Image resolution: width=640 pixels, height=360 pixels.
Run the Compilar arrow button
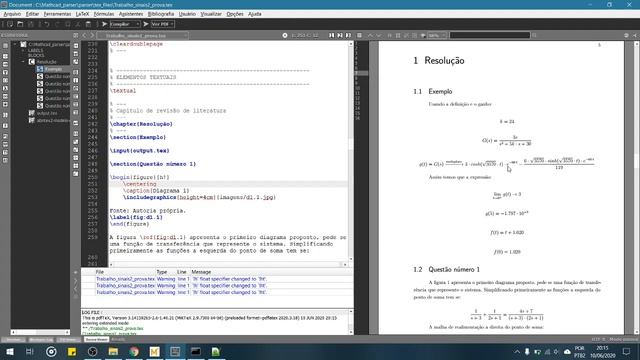pos(104,24)
